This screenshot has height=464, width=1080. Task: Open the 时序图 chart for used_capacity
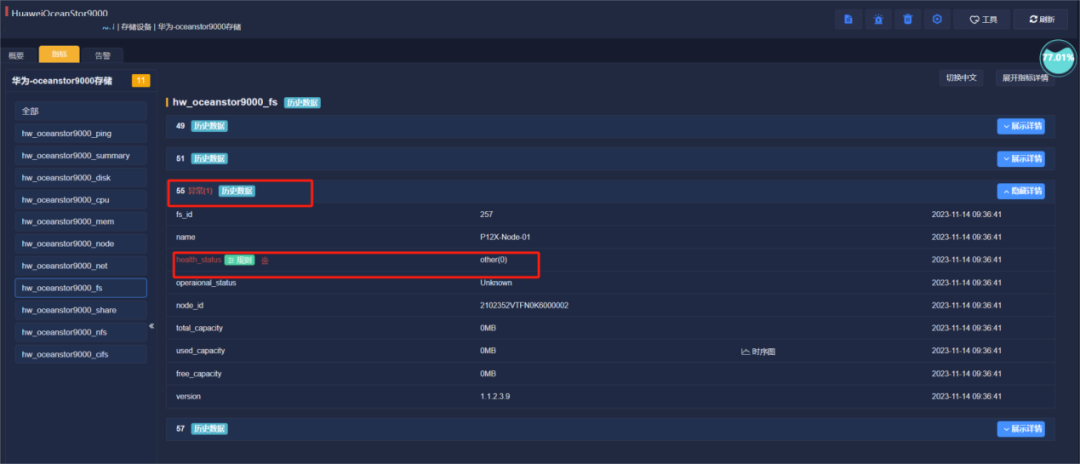pyautogui.click(x=758, y=352)
